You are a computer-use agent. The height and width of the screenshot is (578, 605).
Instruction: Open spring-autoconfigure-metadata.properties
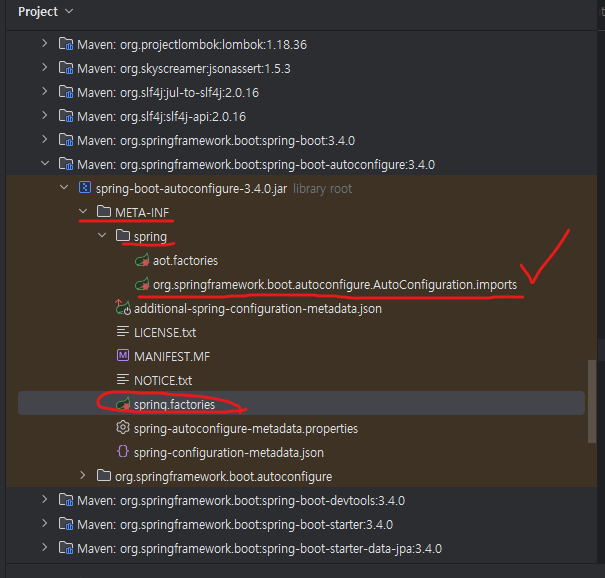point(246,429)
